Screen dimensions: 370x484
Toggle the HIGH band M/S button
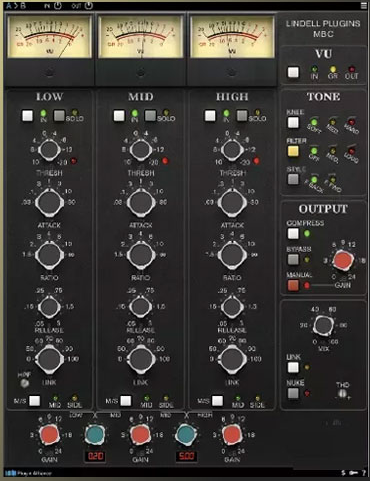pos(217,401)
